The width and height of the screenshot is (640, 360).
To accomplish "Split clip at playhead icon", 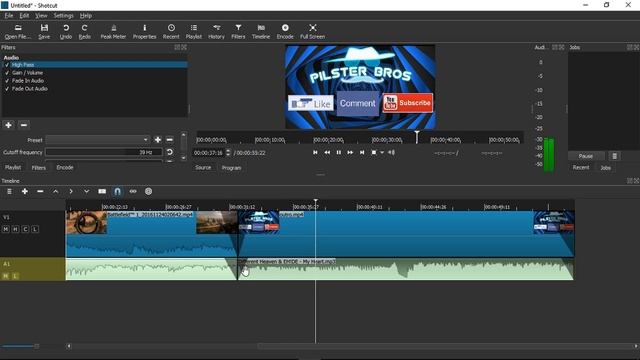I will 102,191.
